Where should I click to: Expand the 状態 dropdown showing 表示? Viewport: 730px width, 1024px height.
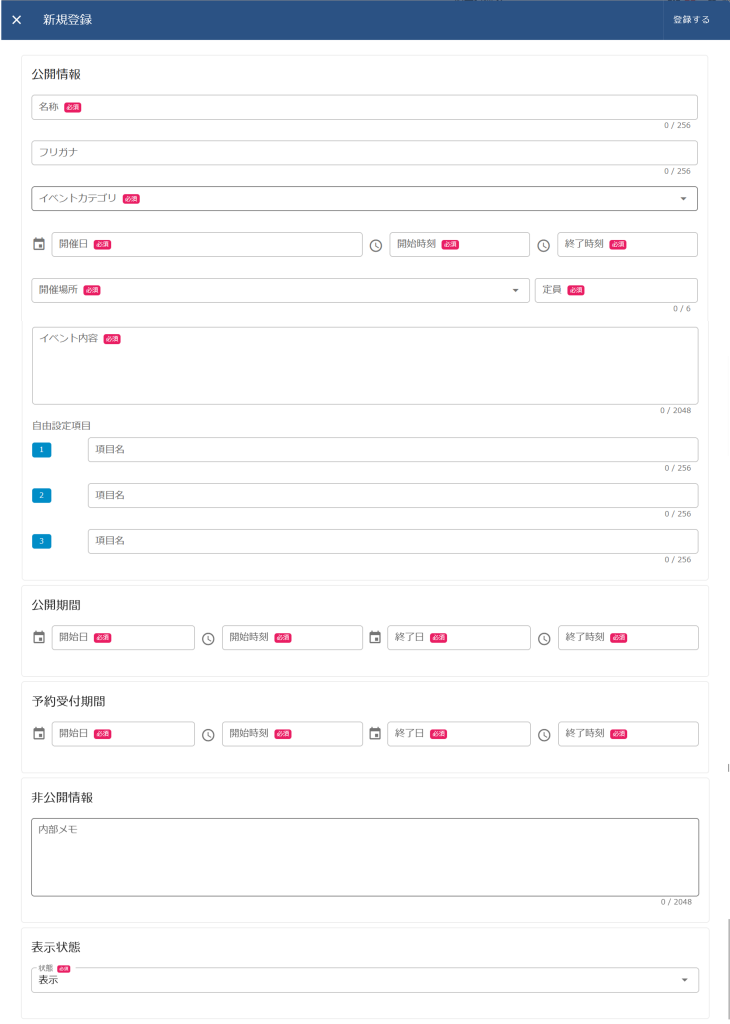684,980
